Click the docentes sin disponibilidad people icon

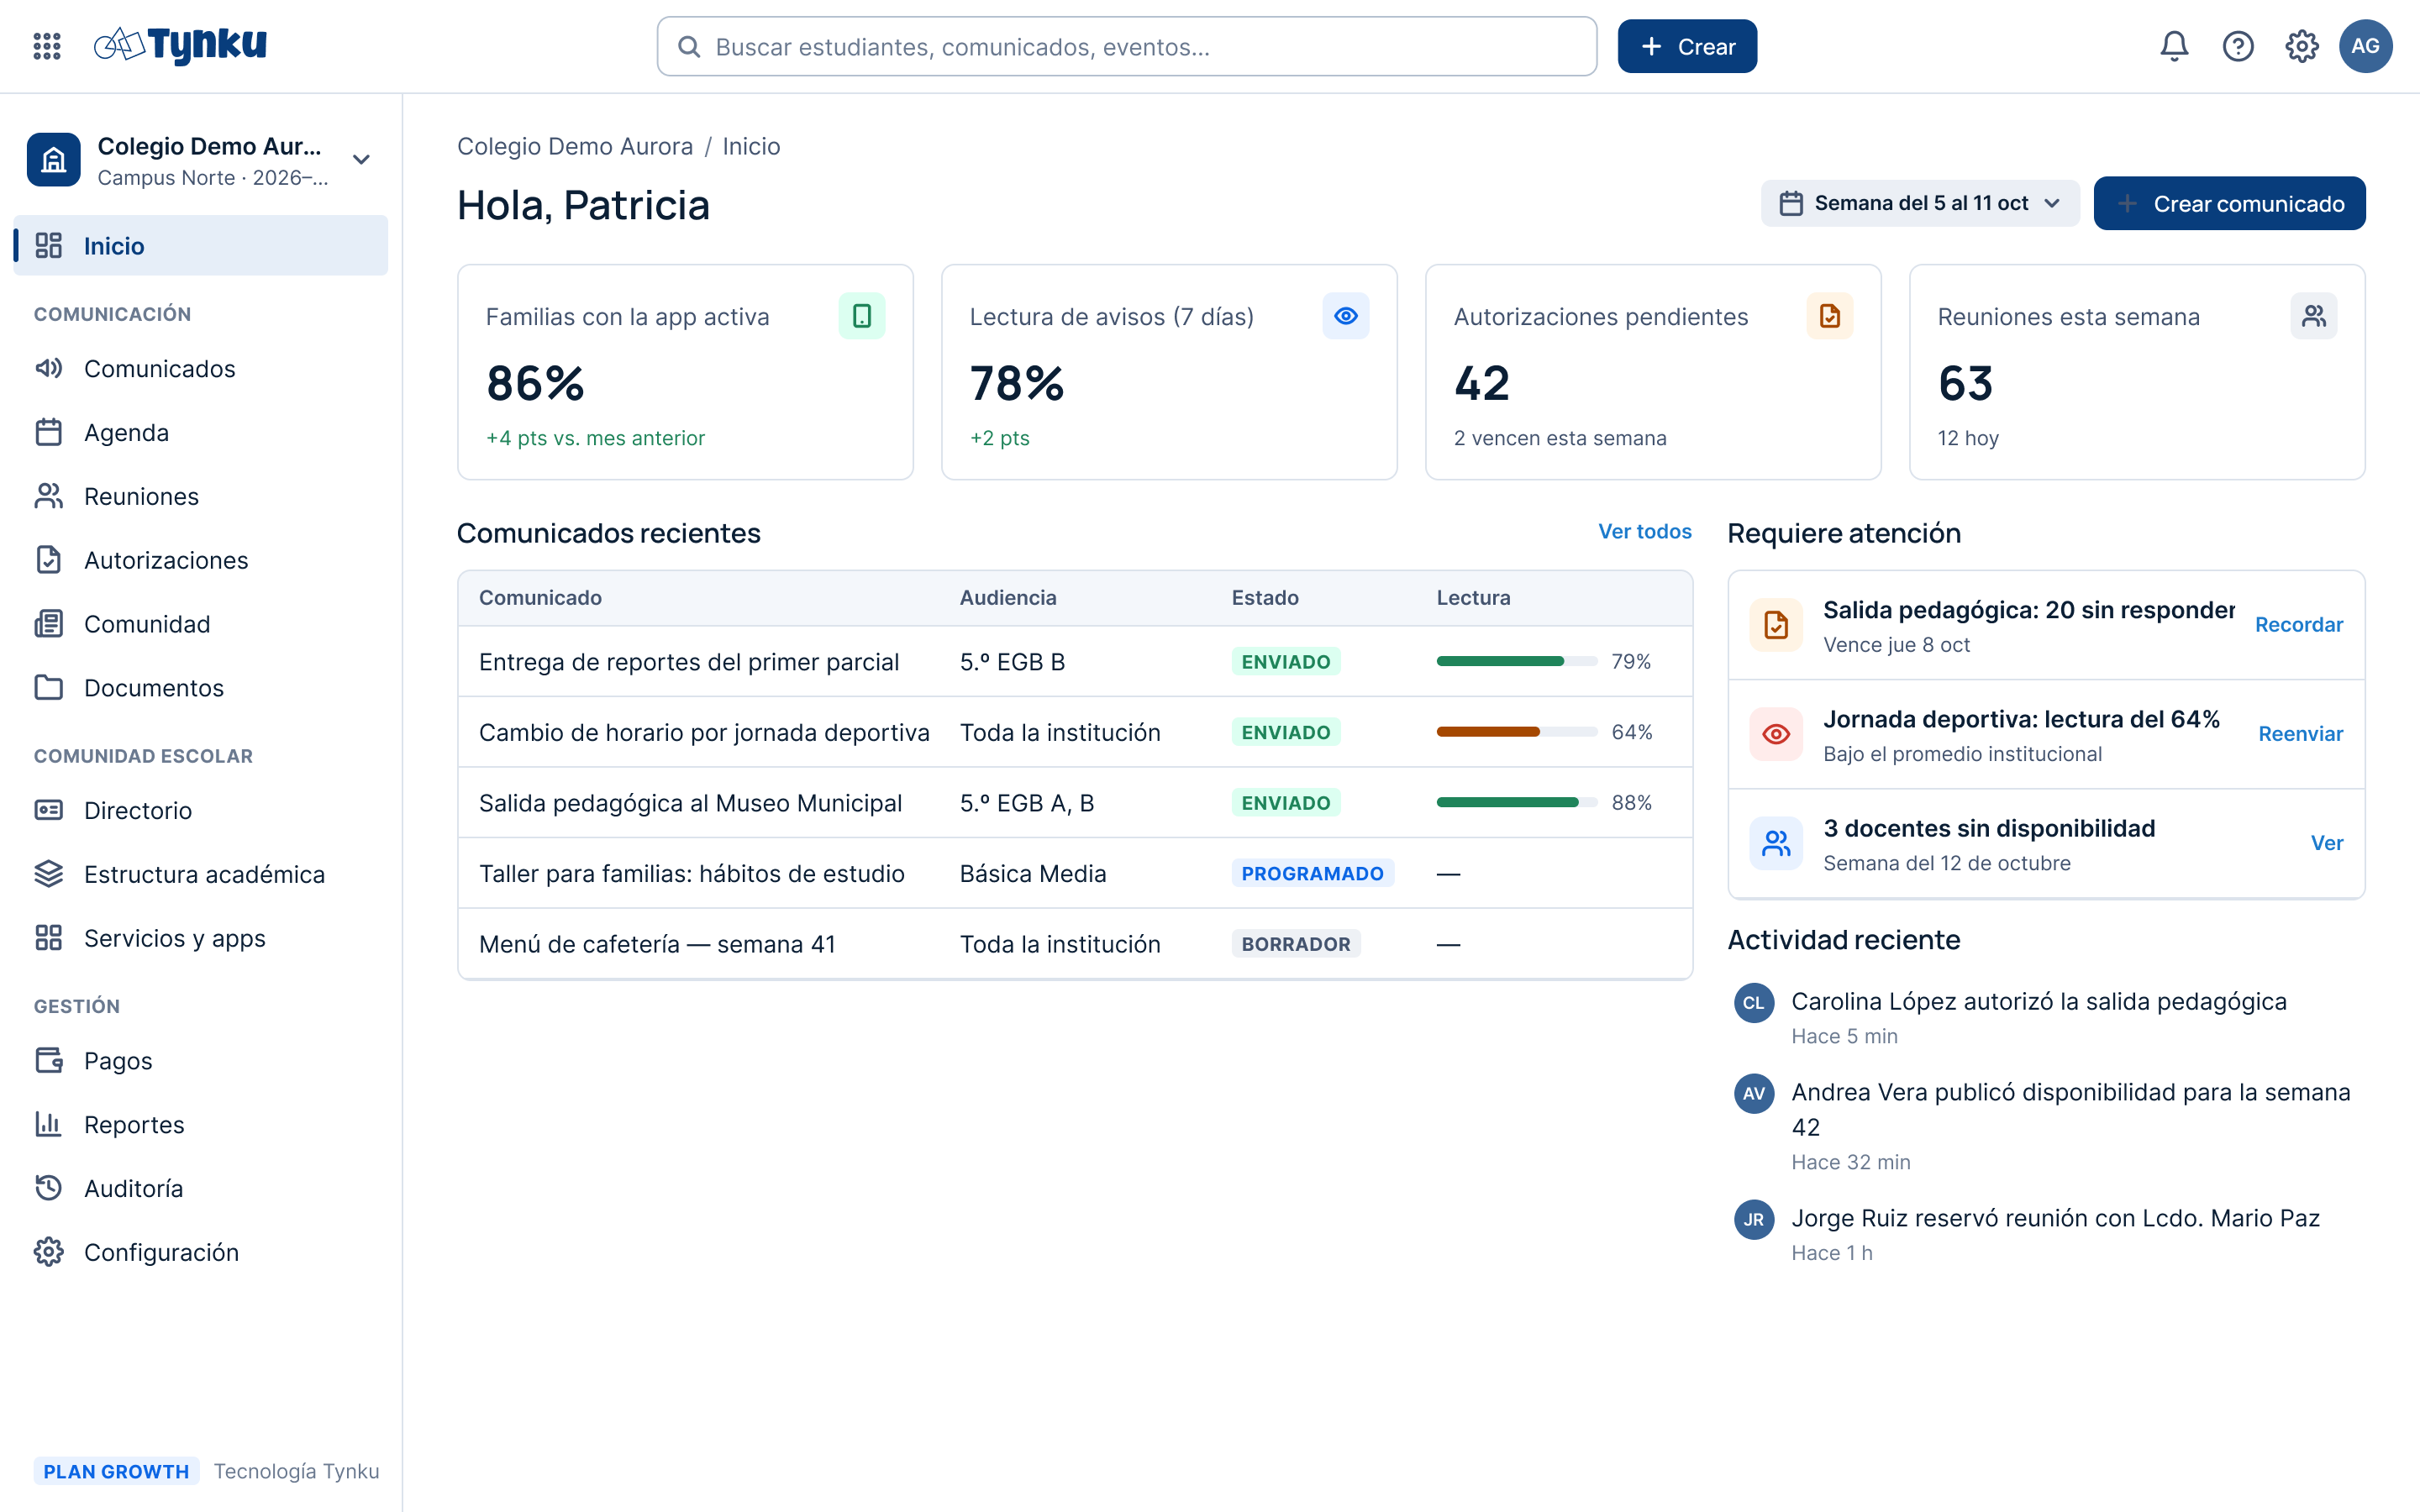pyautogui.click(x=1776, y=843)
